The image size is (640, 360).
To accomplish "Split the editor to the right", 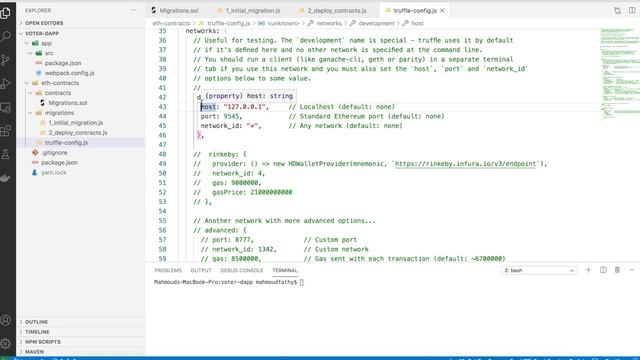I will [x=632, y=11].
